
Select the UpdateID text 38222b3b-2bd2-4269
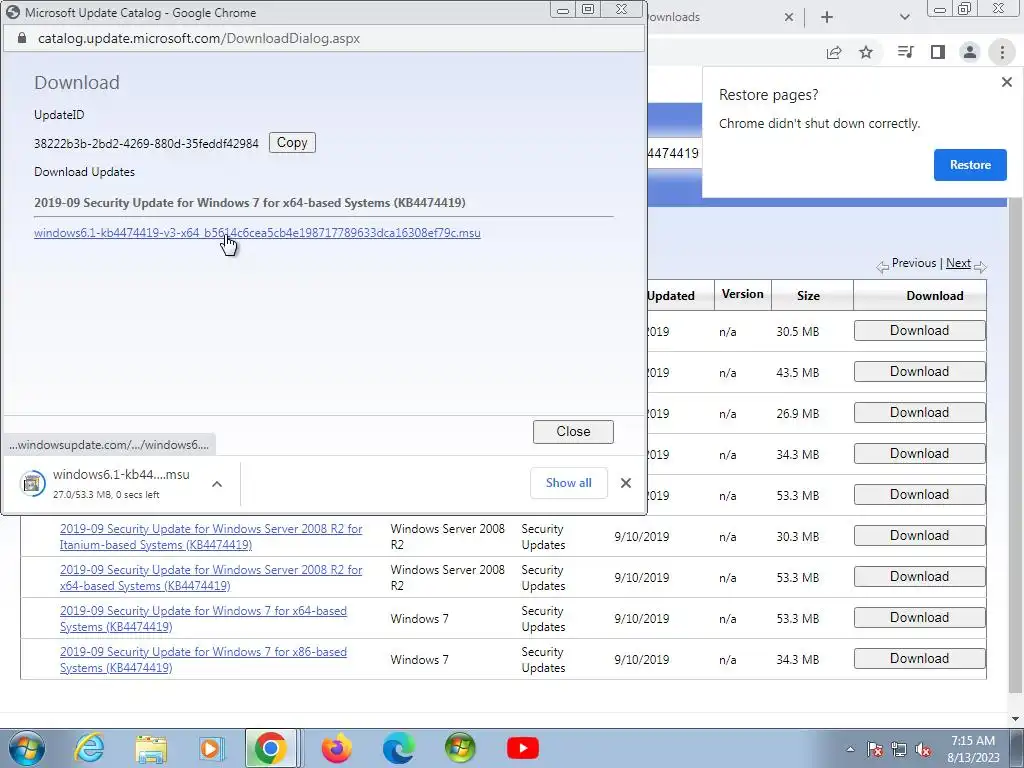(x=146, y=144)
